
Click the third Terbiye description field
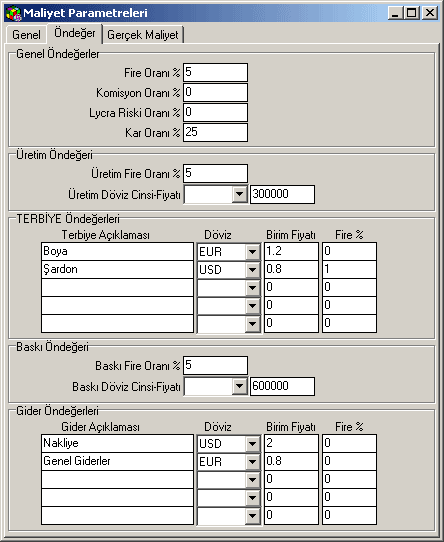point(117,287)
